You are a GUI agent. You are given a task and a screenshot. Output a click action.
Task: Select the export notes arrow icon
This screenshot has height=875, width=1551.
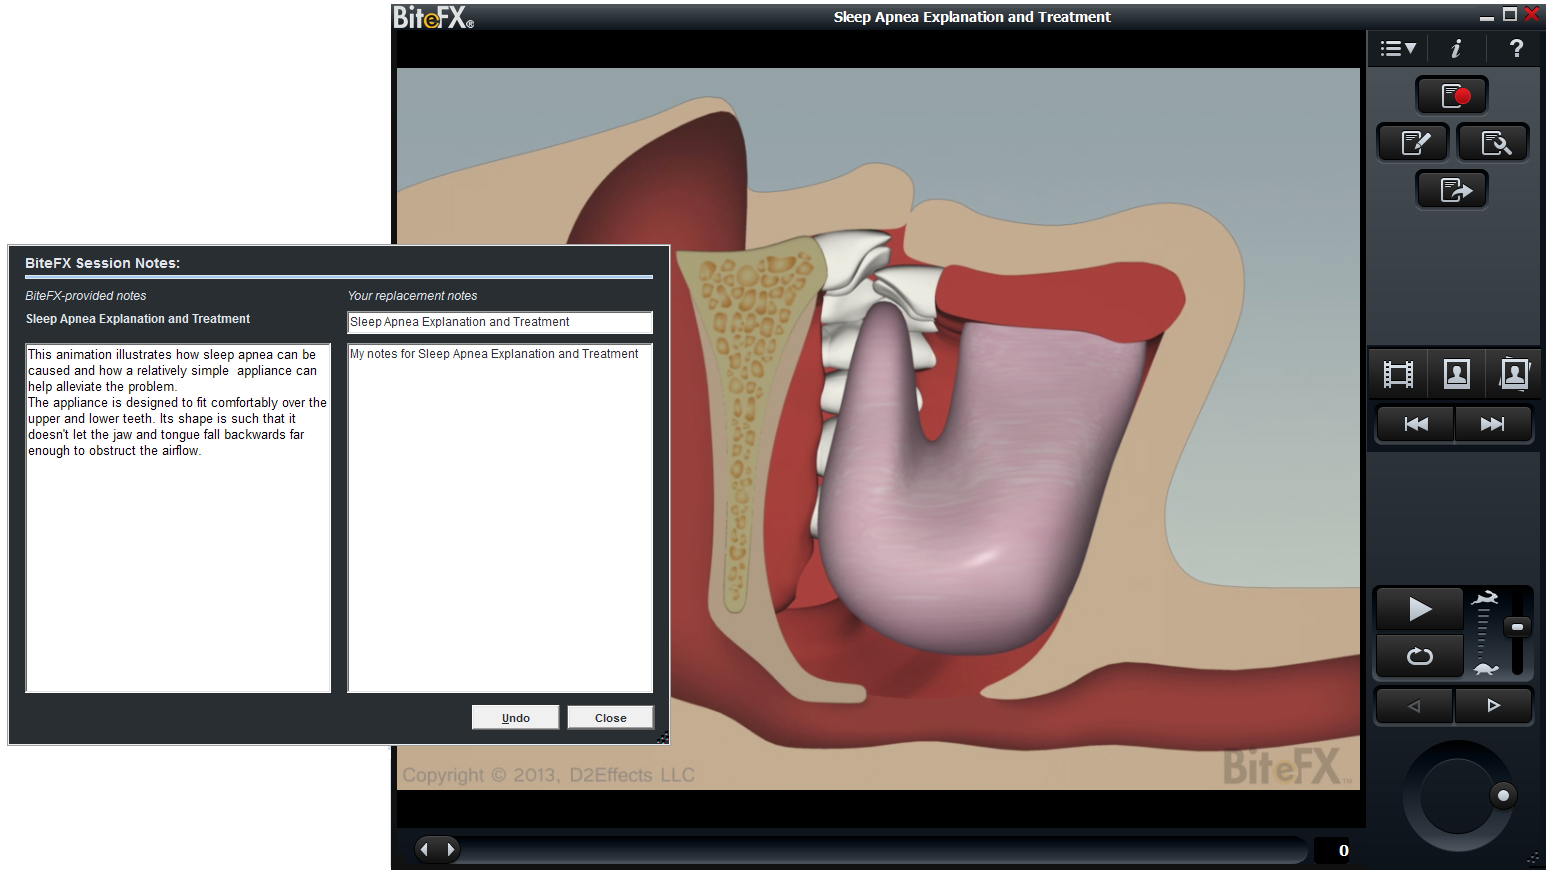point(1452,190)
